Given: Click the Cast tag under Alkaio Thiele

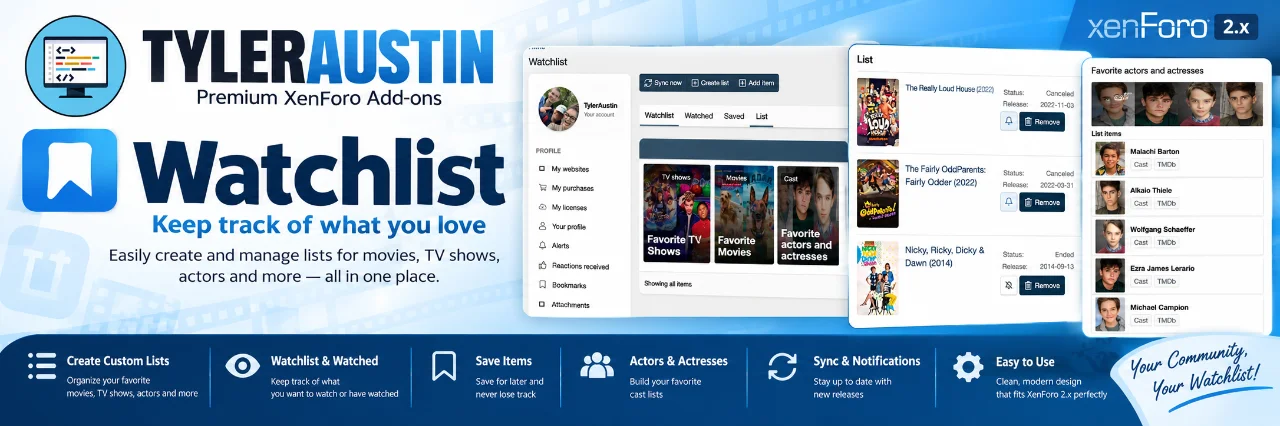Looking at the screenshot, I should (x=1140, y=203).
